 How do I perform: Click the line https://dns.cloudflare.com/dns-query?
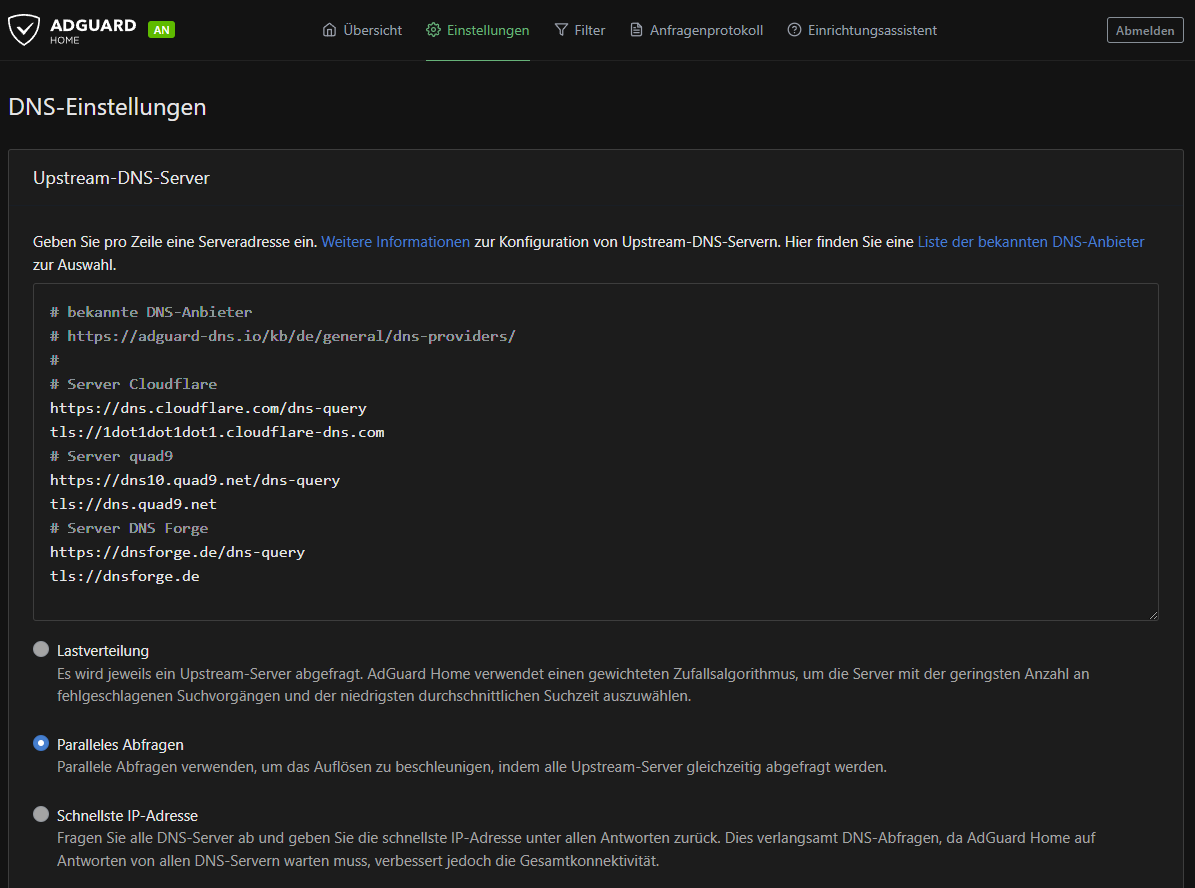tap(208, 408)
